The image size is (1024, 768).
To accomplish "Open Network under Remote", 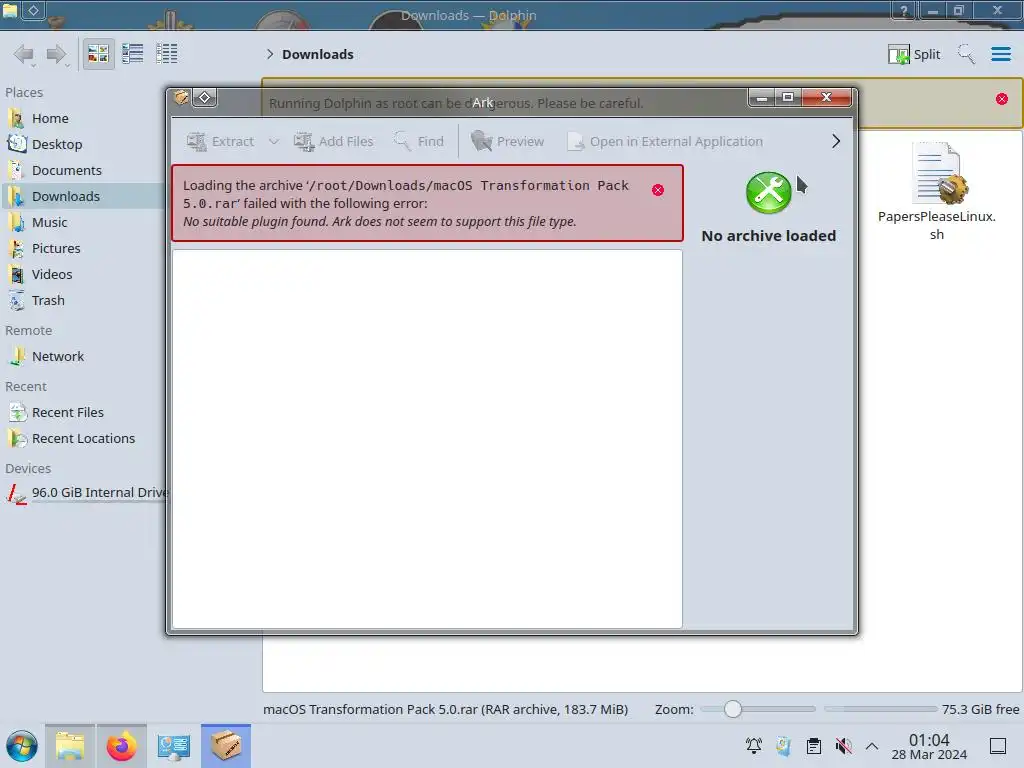I will point(82,357).
